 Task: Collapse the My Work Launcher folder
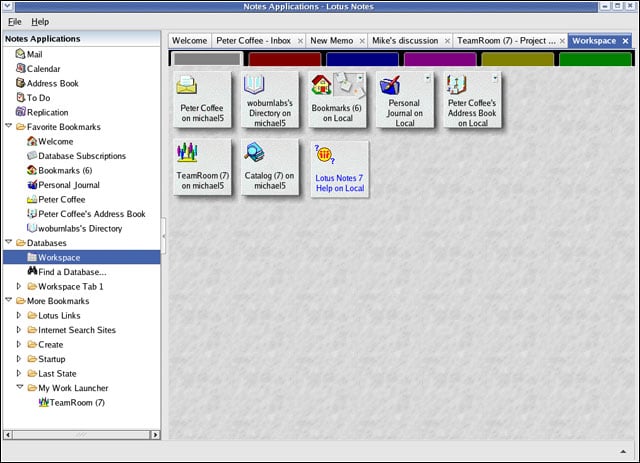pos(18,388)
